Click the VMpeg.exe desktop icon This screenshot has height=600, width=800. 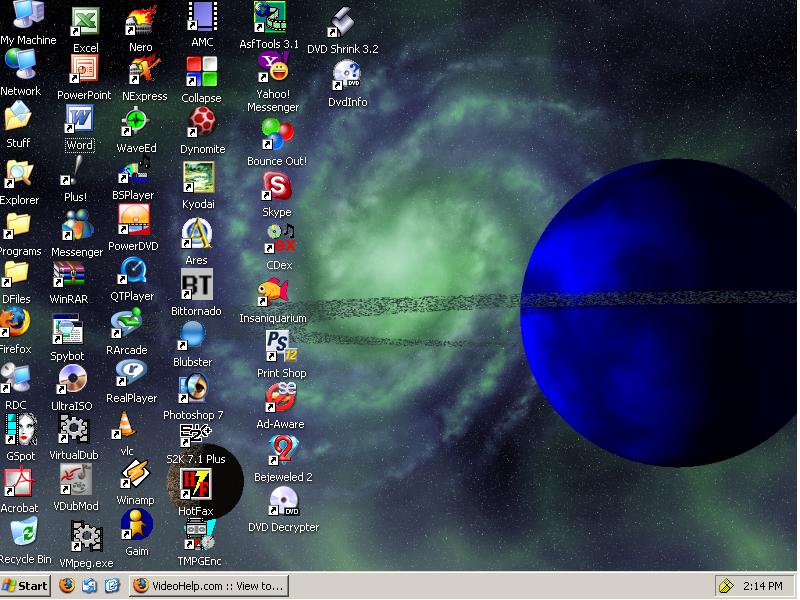pos(86,536)
